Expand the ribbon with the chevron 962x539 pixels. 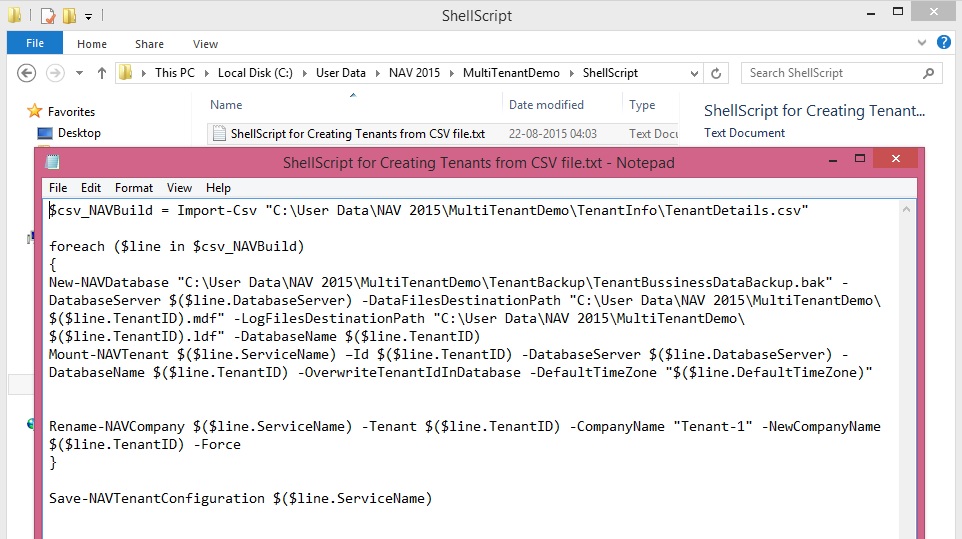coord(922,43)
